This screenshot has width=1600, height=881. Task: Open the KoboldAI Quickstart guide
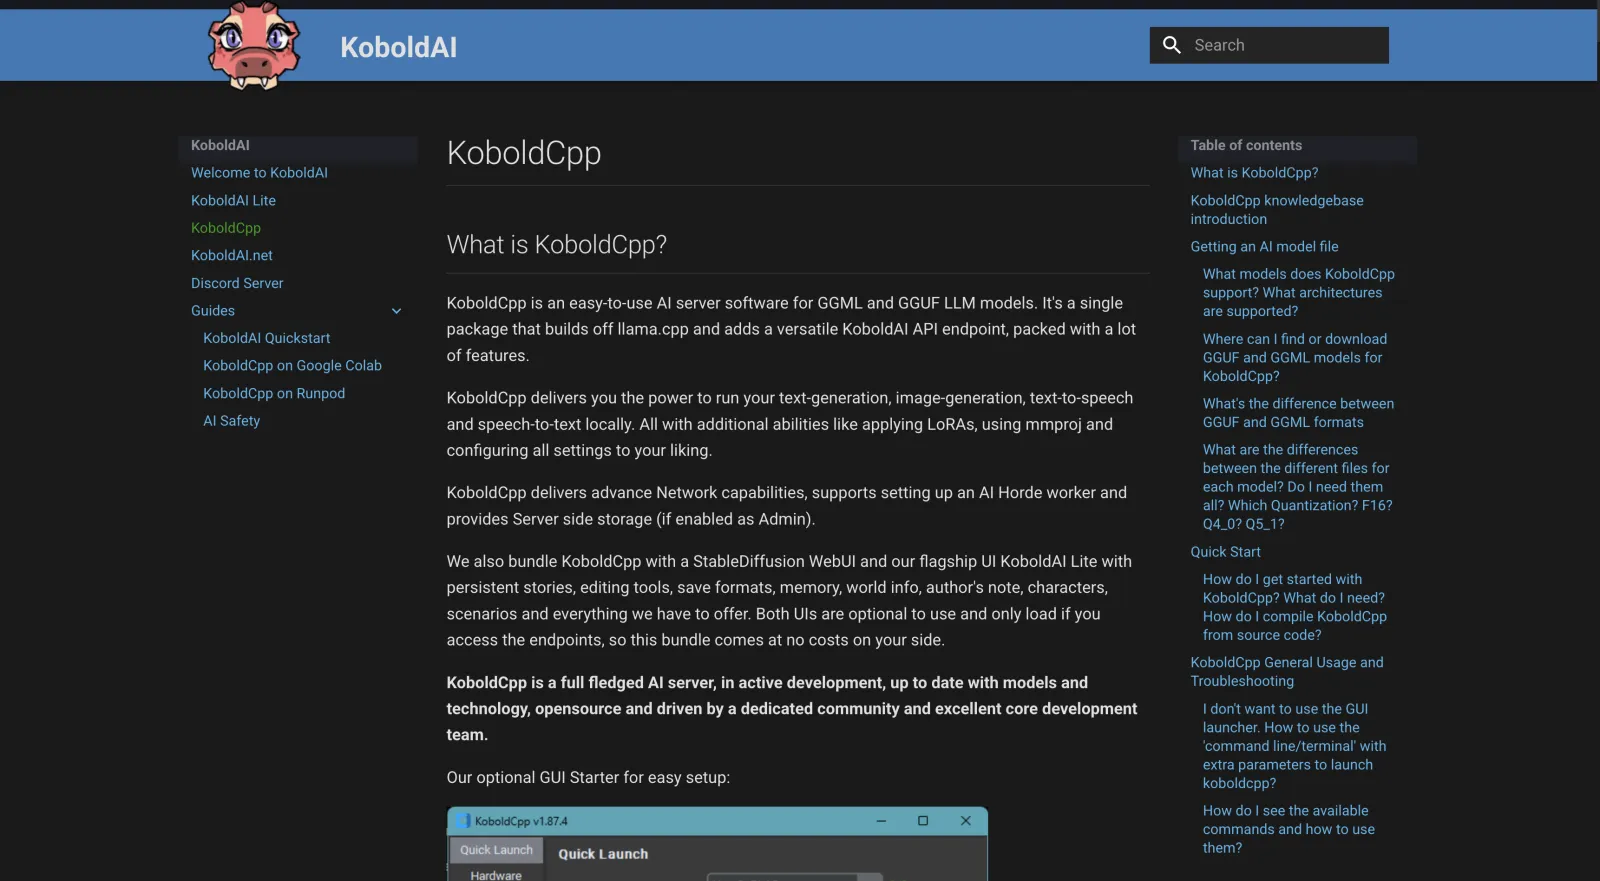266,338
